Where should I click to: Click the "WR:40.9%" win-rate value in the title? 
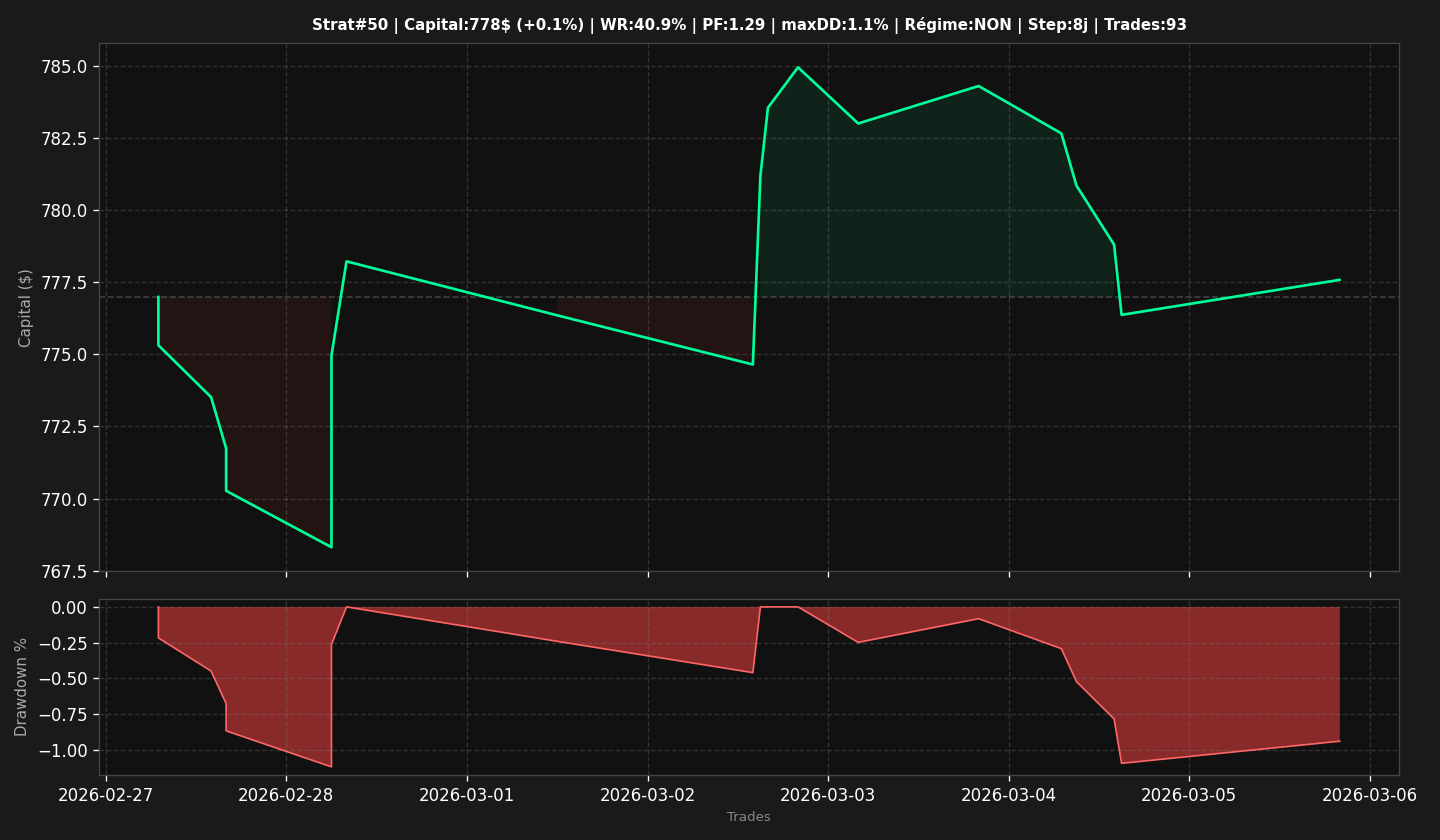pos(643,25)
